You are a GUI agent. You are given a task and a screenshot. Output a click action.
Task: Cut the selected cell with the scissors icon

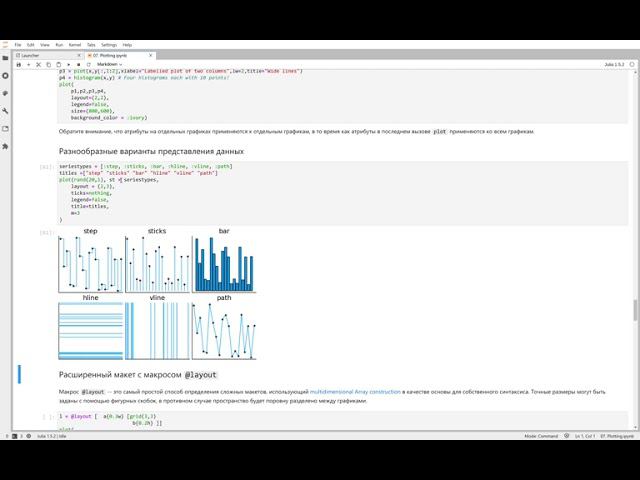coord(38,64)
